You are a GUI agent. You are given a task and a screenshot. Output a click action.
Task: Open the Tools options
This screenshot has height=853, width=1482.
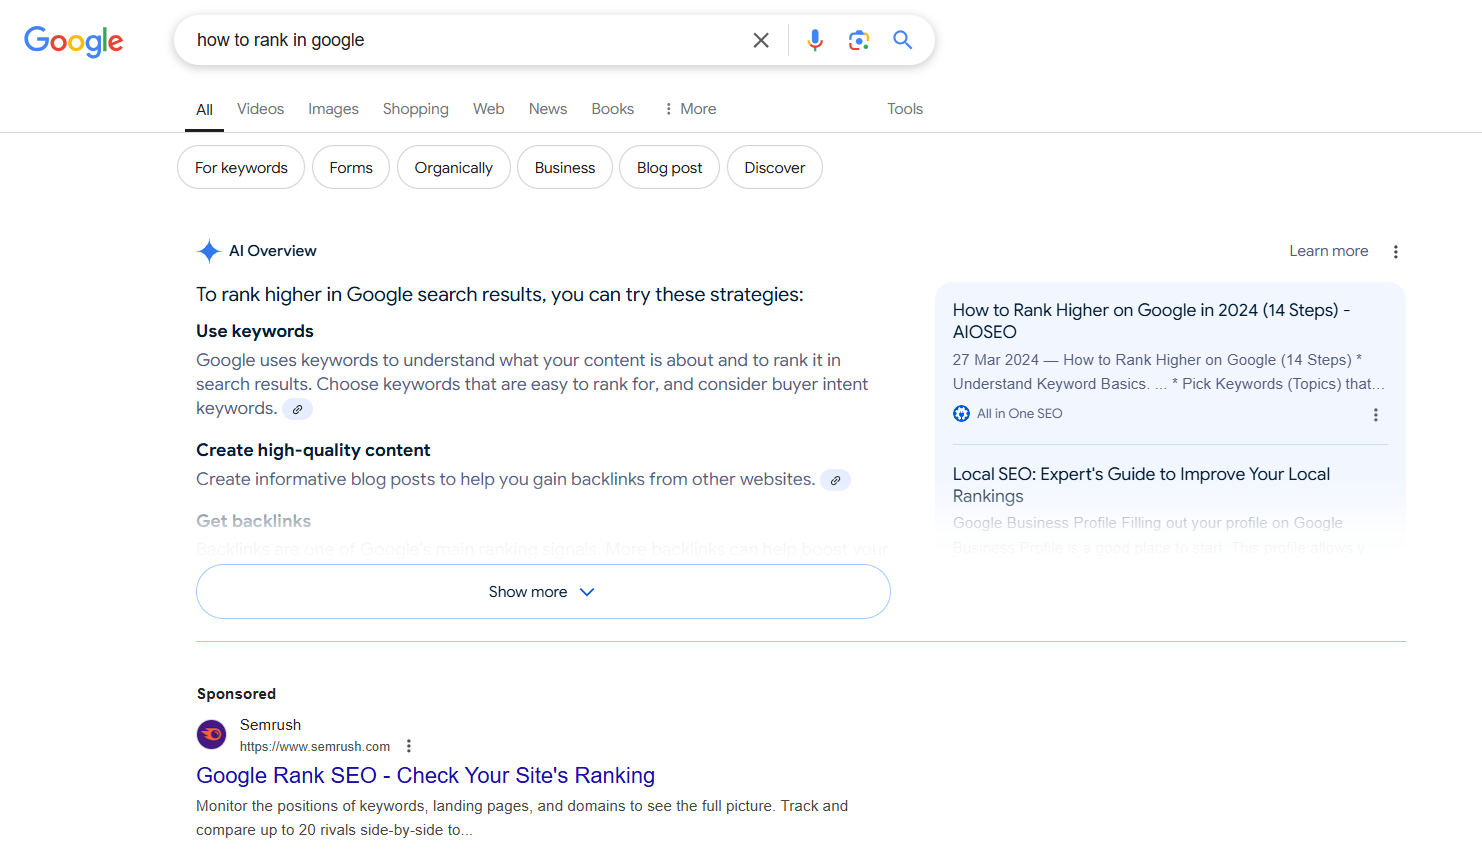[905, 109]
